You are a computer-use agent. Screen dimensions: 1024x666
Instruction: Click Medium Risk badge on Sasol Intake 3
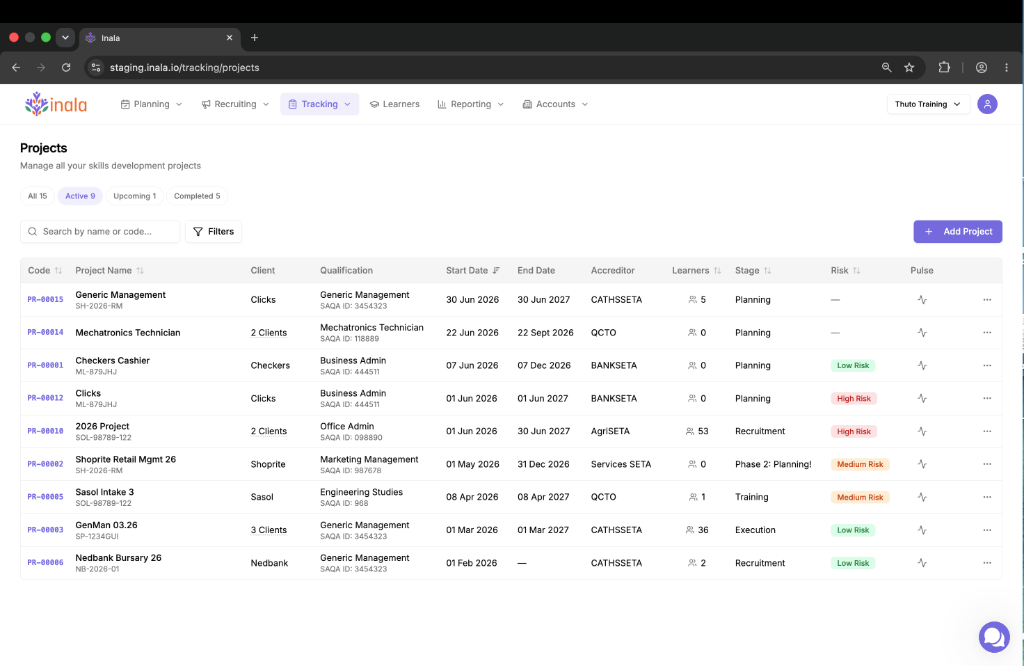860,497
